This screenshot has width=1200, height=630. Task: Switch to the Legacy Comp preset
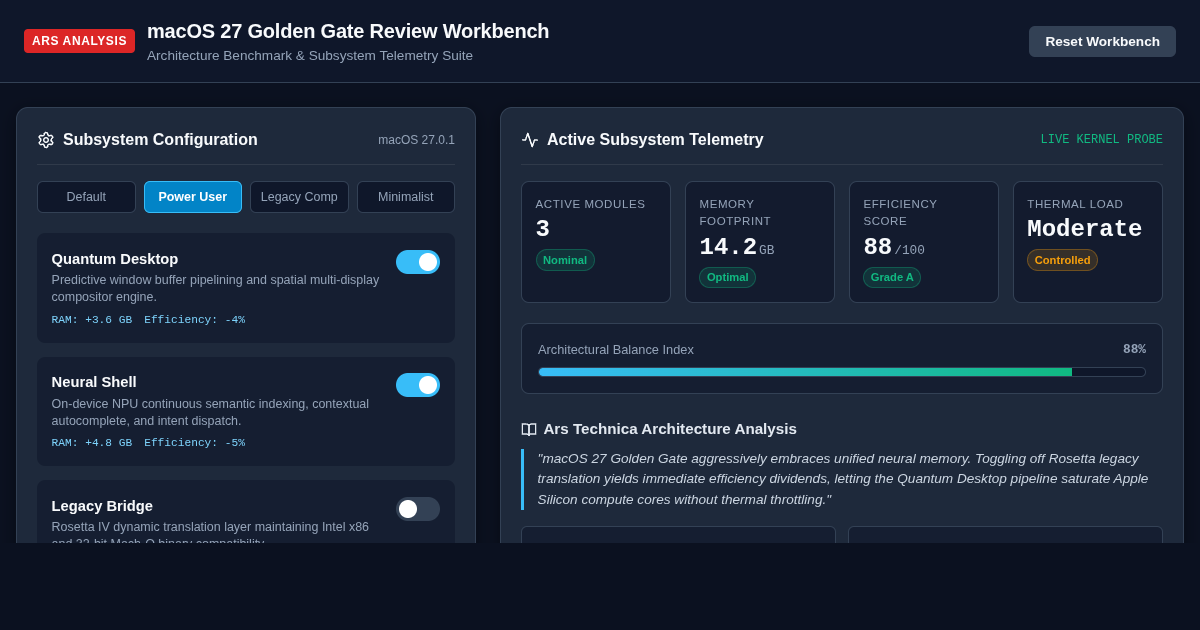[299, 197]
